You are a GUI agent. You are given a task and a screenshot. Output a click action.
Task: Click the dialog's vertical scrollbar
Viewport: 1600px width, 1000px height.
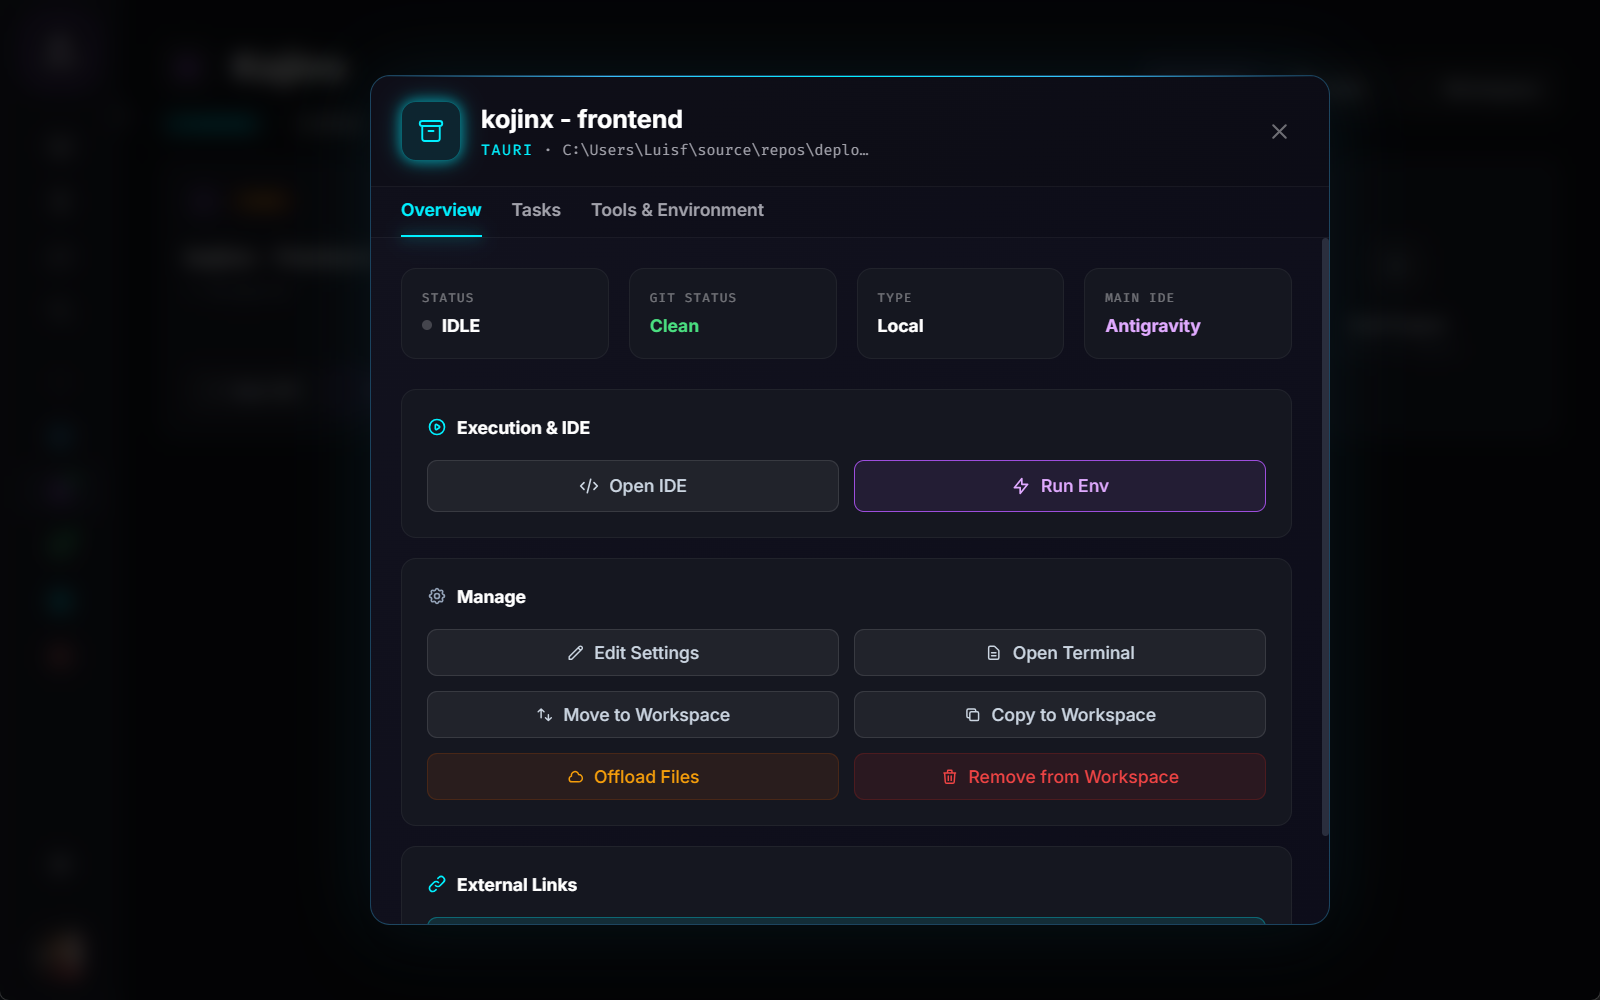click(1325, 537)
